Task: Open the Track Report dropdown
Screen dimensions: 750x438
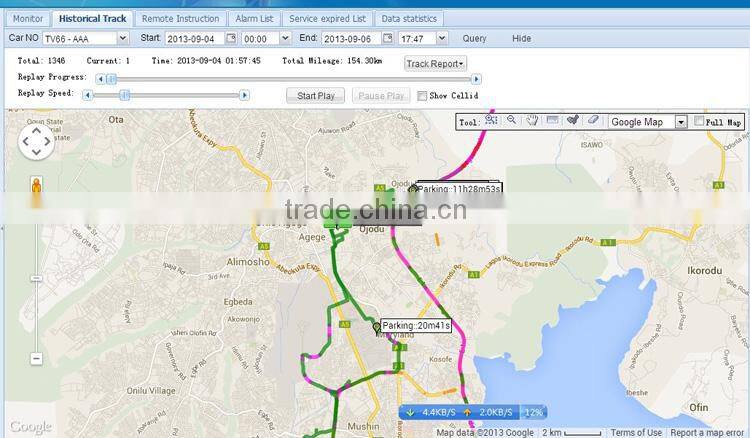Action: [x=435, y=64]
